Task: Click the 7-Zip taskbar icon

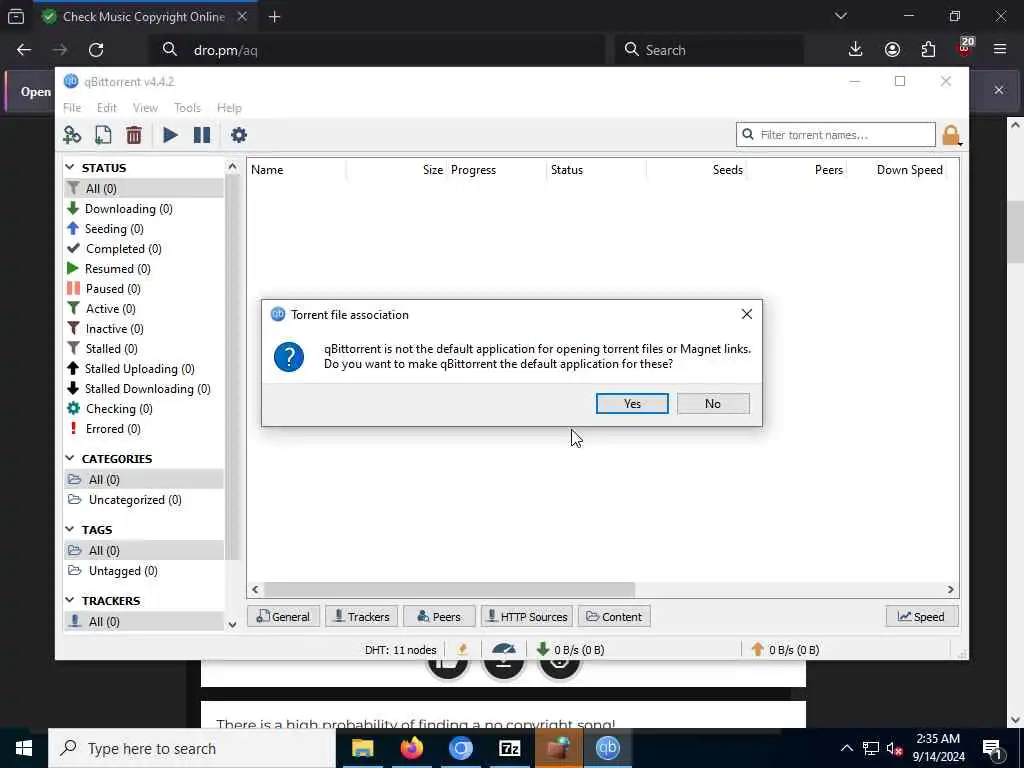Action: [x=509, y=748]
